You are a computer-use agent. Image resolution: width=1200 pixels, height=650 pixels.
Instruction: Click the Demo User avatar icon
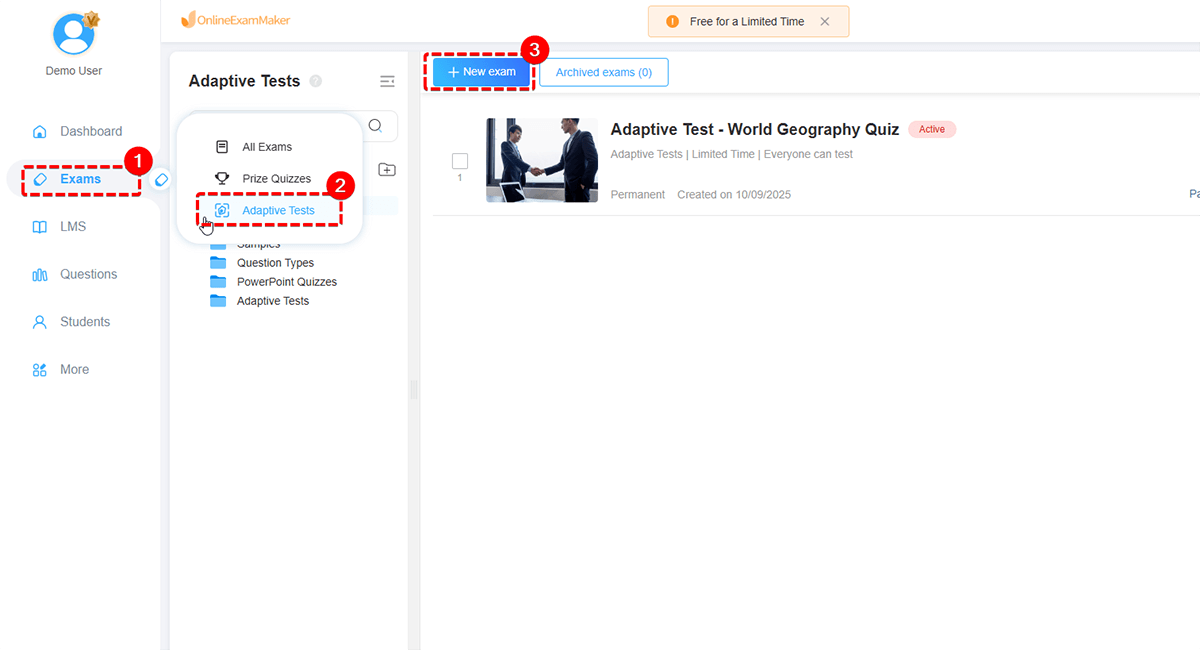[73, 33]
